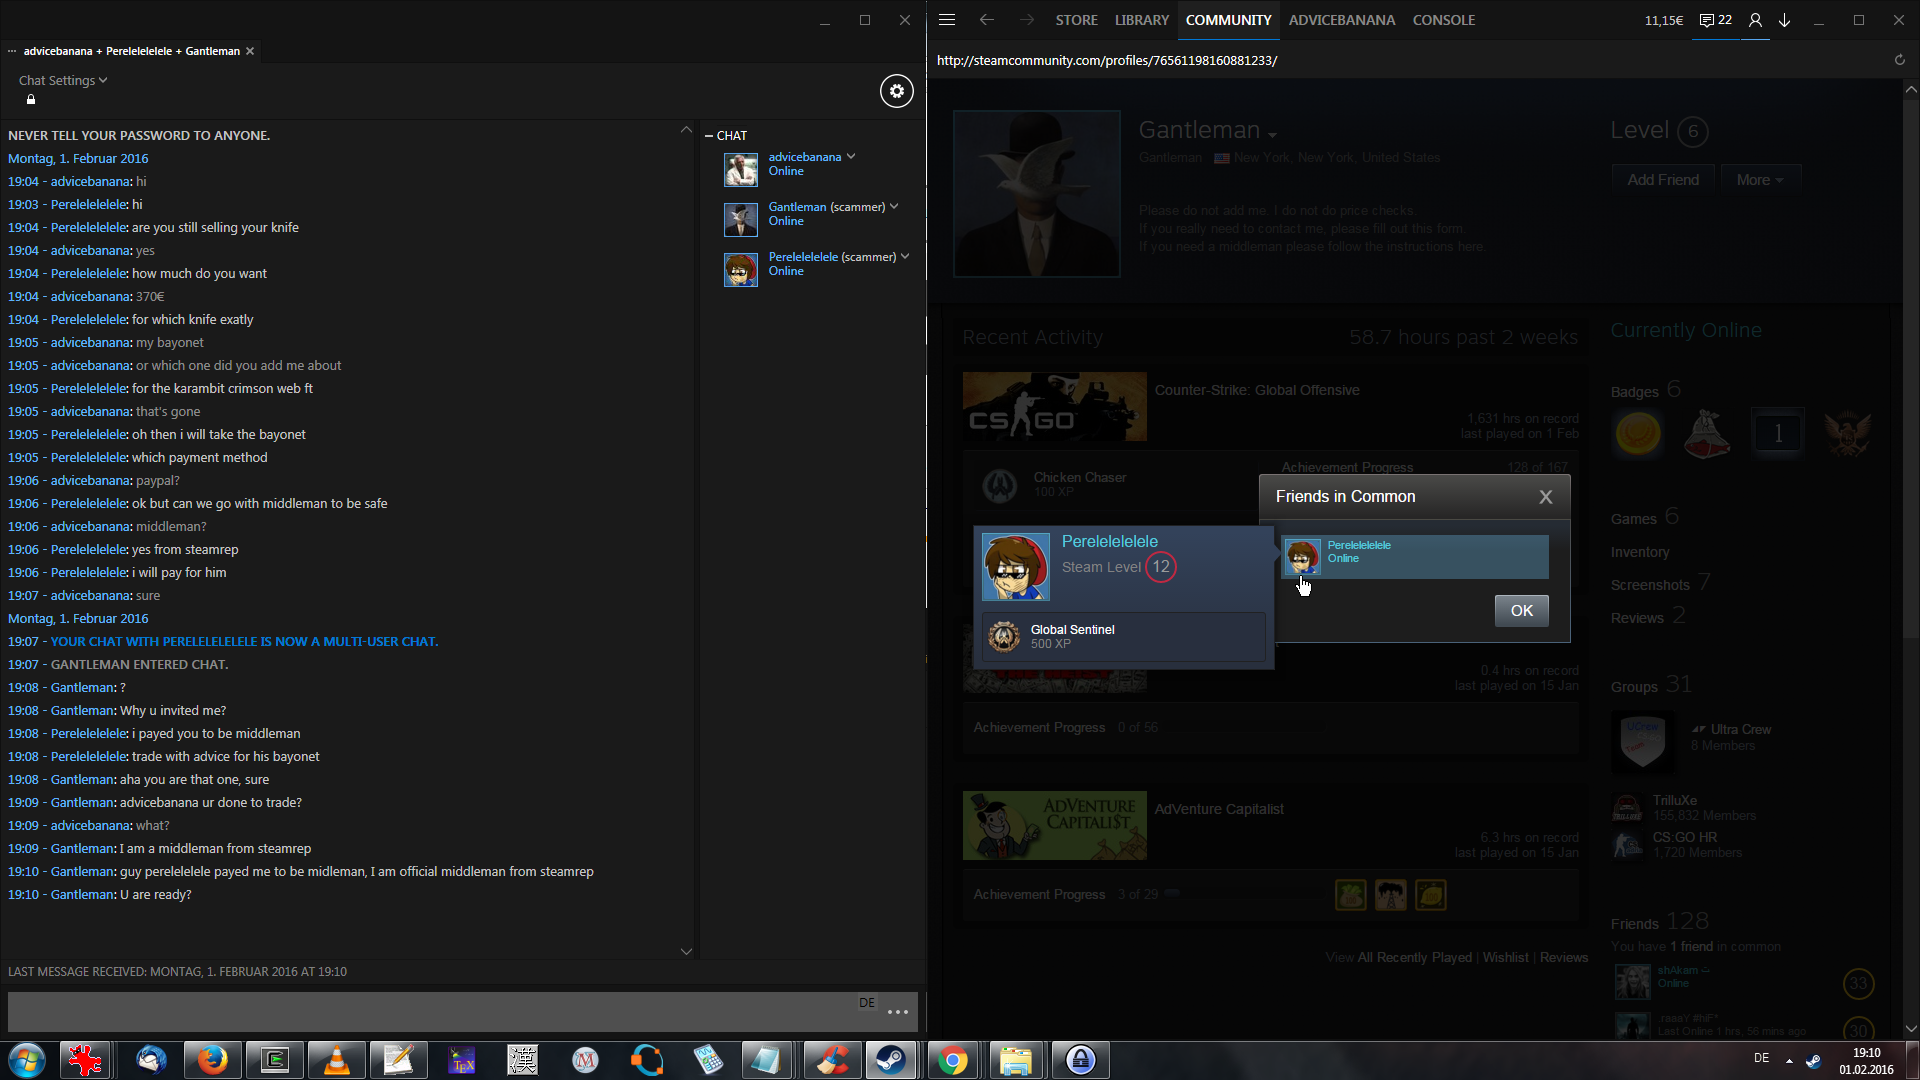Go back with the browser back arrow
Screen dimensions: 1920x1080
point(987,20)
